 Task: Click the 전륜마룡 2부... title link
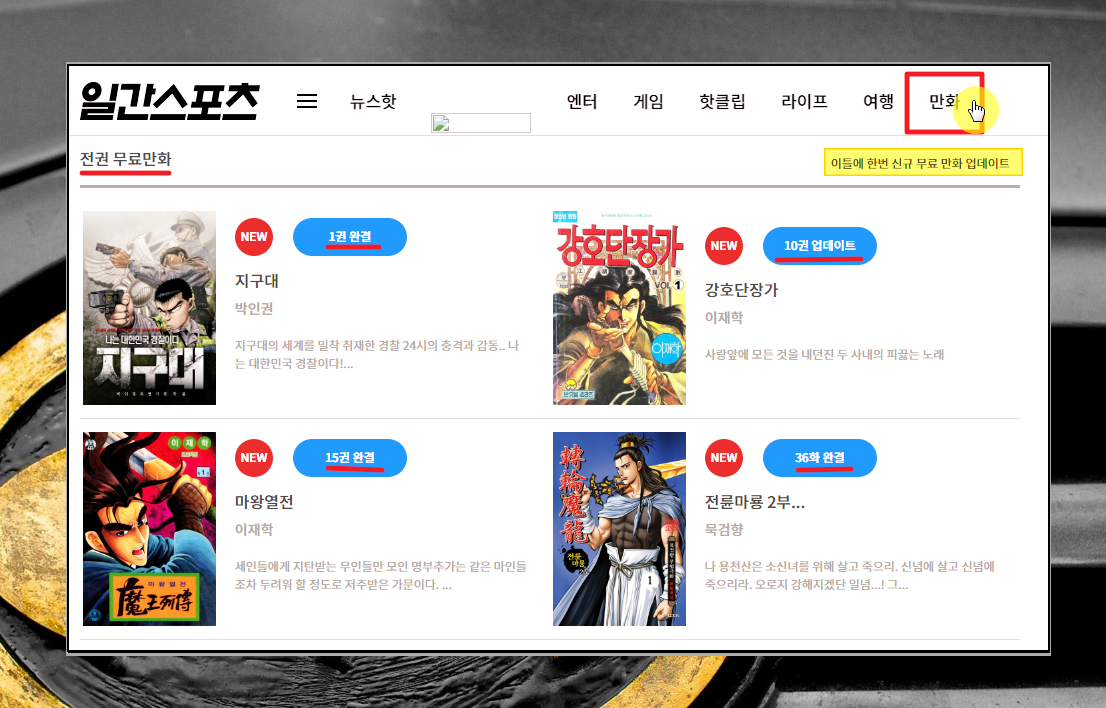pyautogui.click(x=755, y=502)
